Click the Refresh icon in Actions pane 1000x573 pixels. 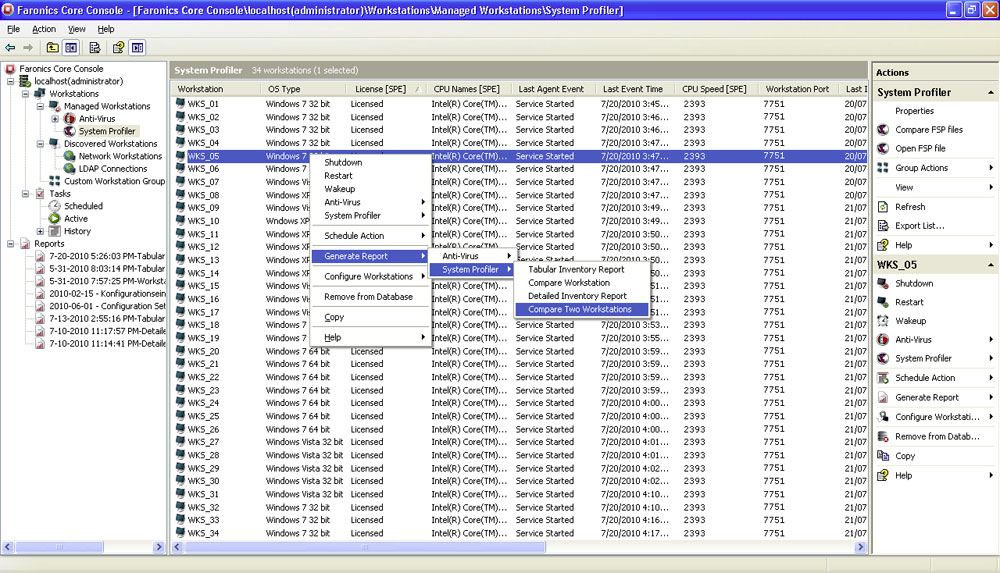point(883,207)
